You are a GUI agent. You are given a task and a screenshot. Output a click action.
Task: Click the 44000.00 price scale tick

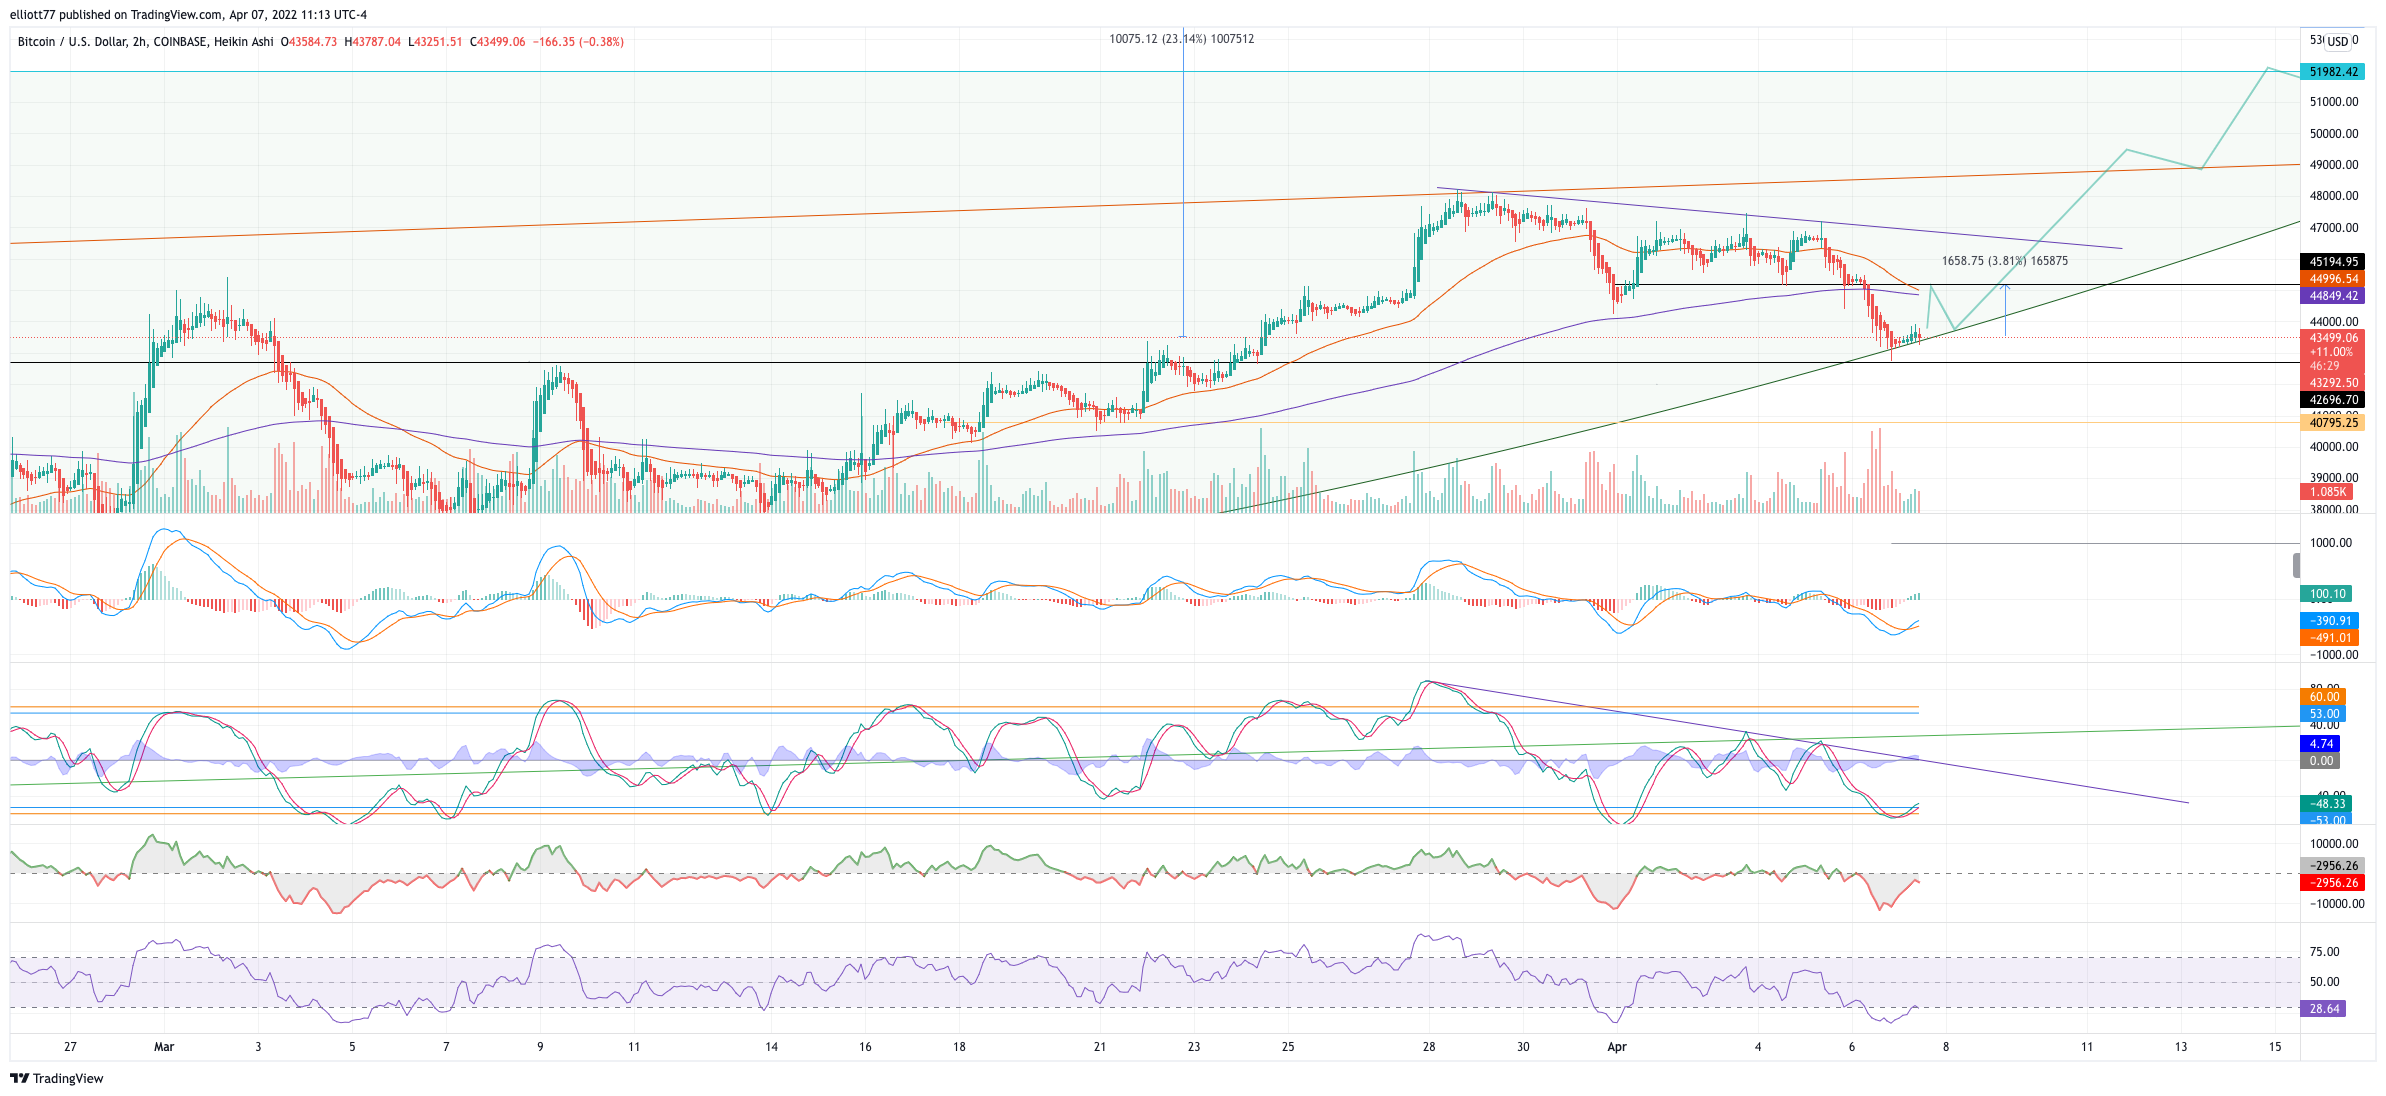pos(2334,322)
